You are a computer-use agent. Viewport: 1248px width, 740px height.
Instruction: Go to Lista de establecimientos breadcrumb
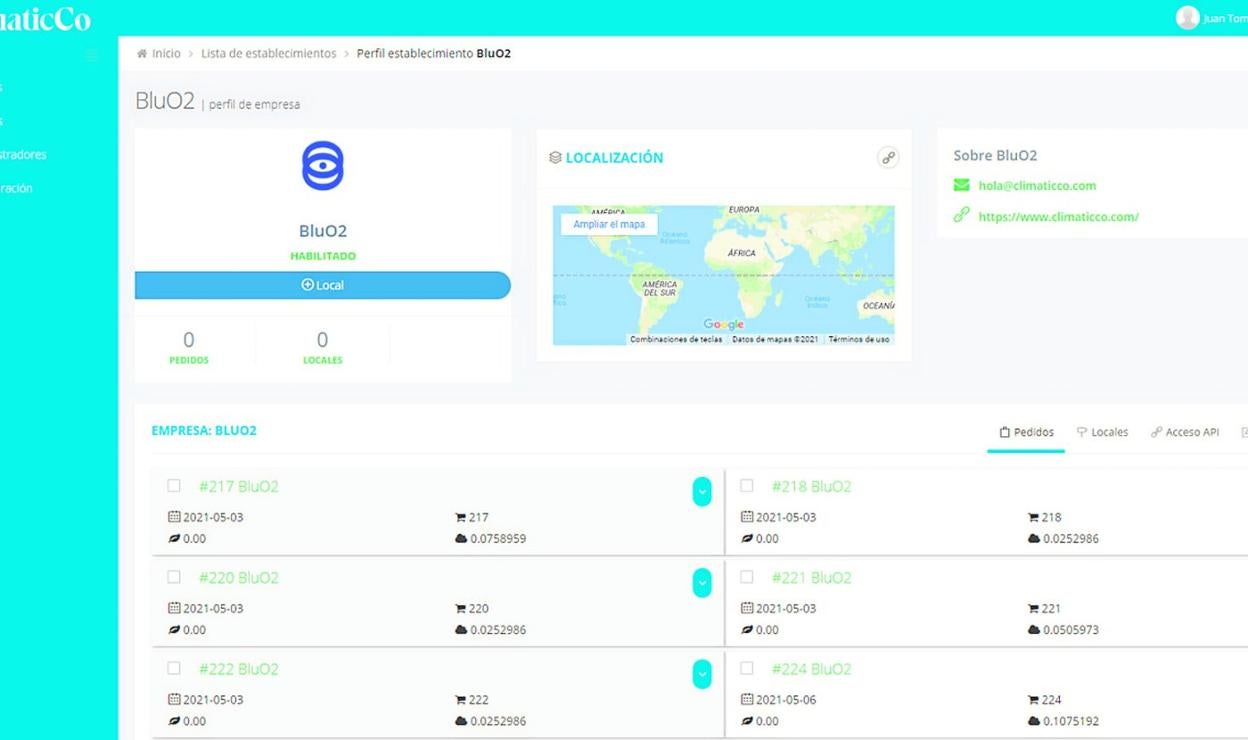click(x=268, y=54)
